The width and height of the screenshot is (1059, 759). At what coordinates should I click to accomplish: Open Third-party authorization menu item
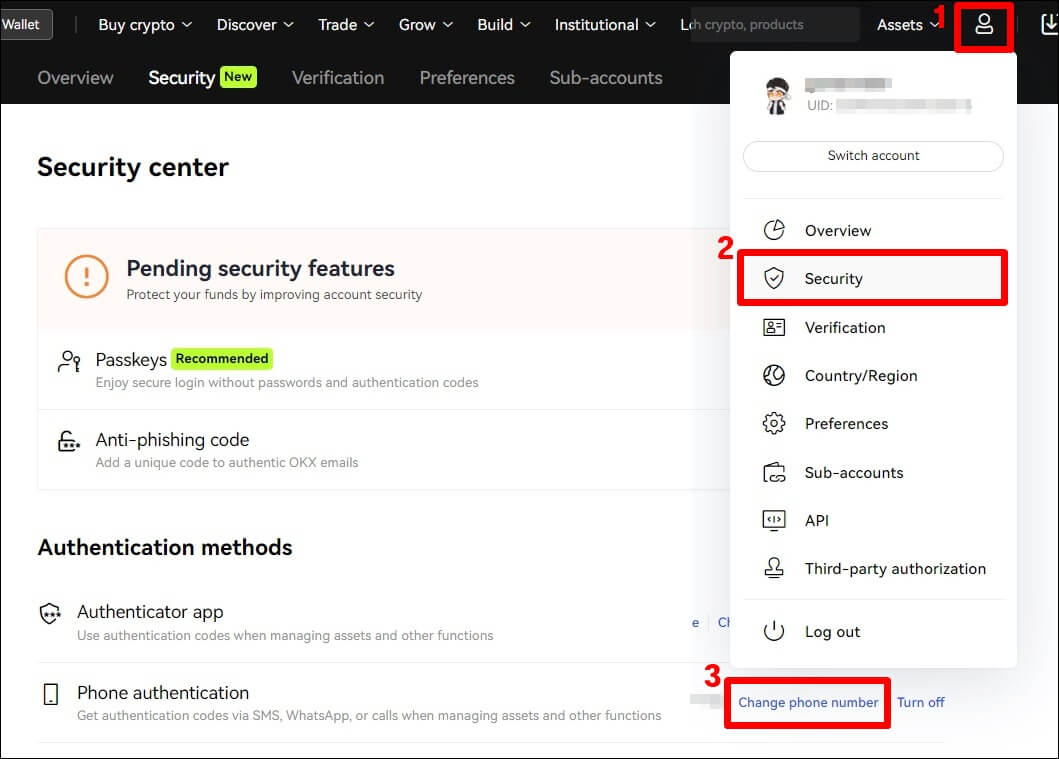(x=873, y=569)
